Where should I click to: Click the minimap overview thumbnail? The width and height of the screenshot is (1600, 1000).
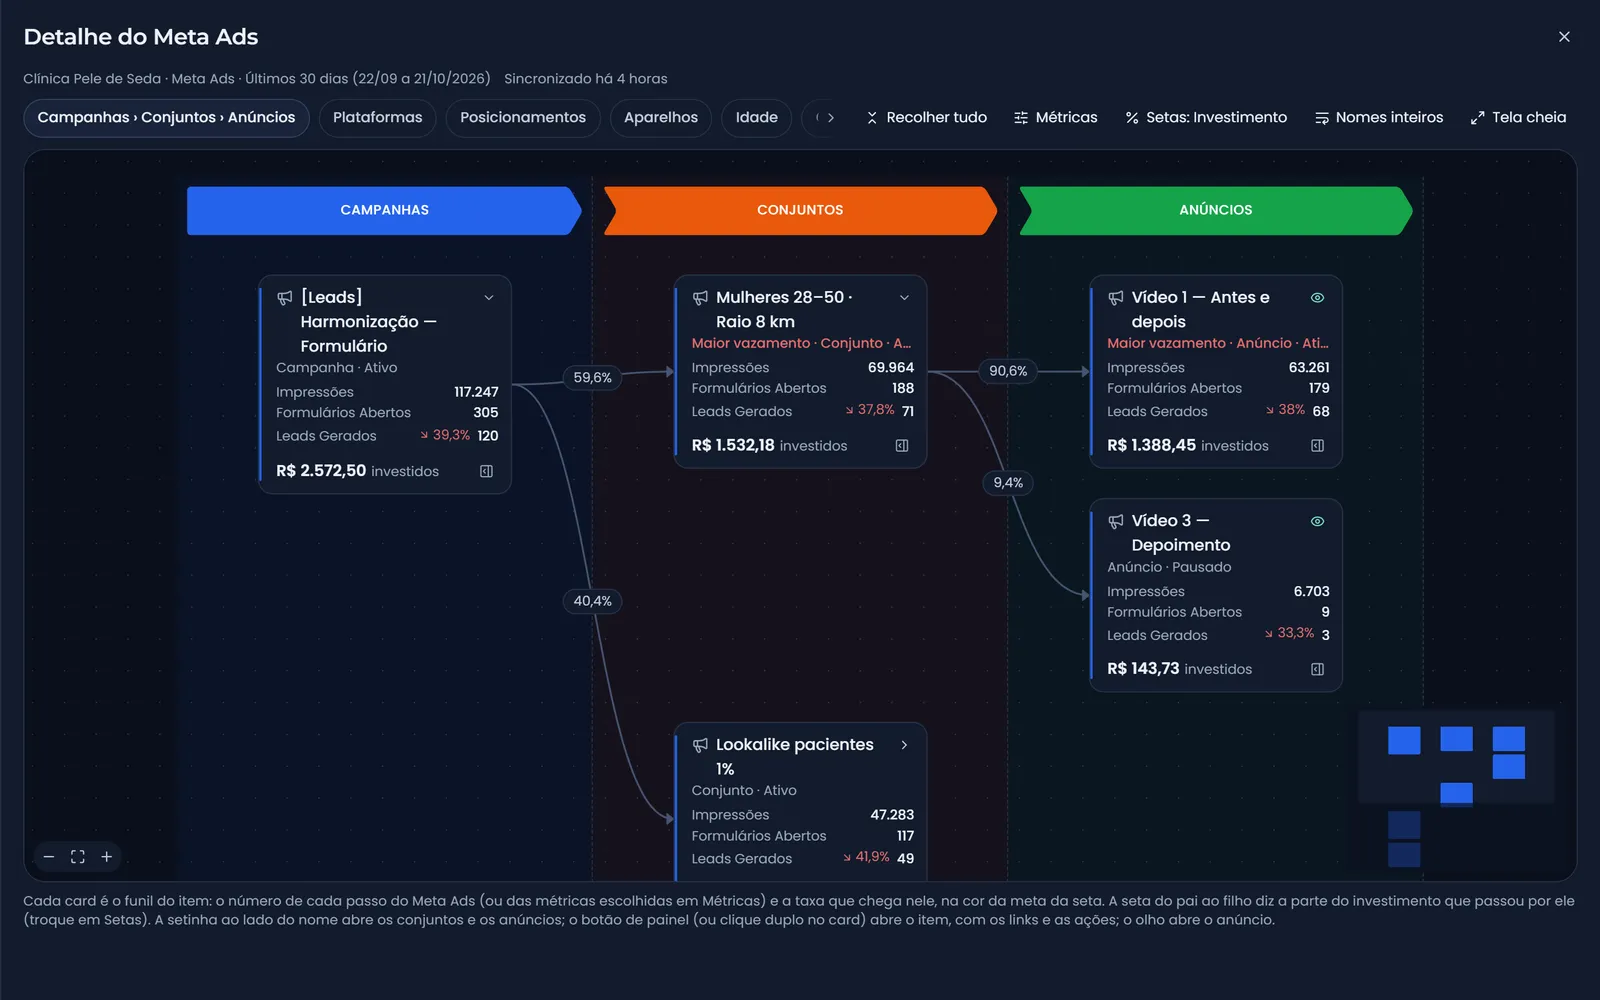pos(1456,790)
